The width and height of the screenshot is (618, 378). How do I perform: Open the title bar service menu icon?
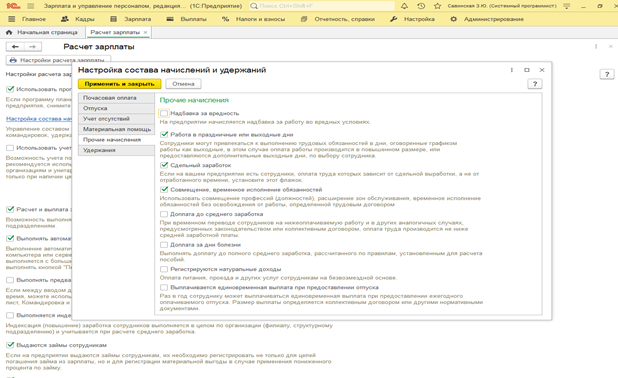[566, 6]
